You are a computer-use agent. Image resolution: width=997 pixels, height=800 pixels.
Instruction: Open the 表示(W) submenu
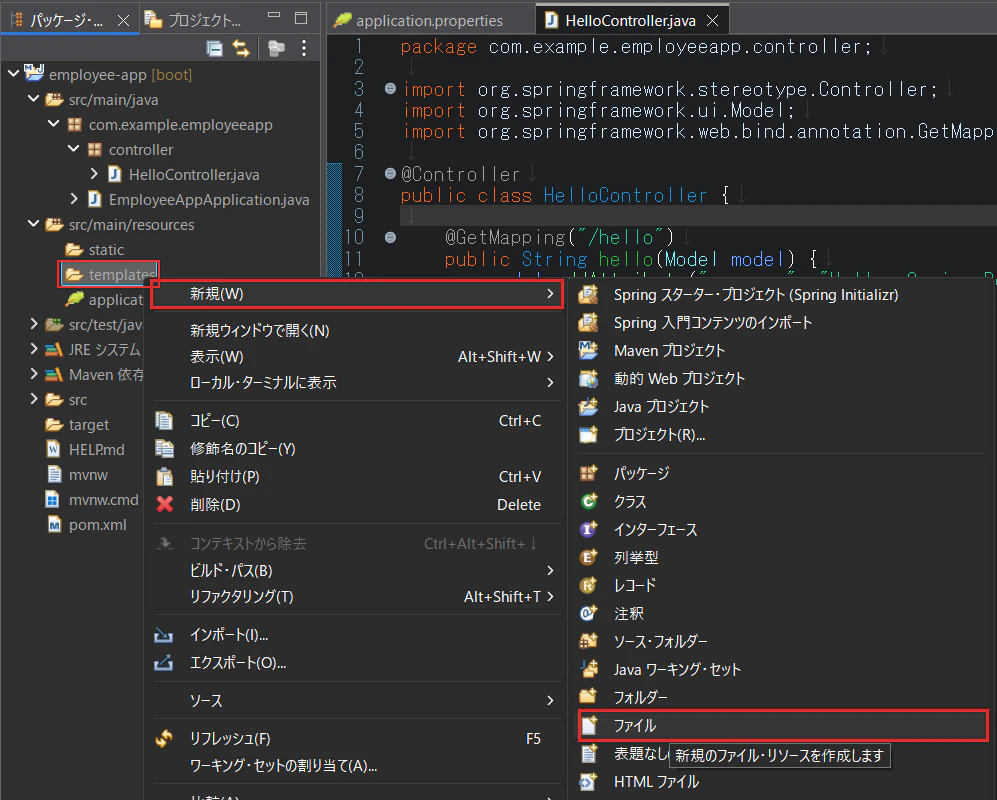point(357,357)
